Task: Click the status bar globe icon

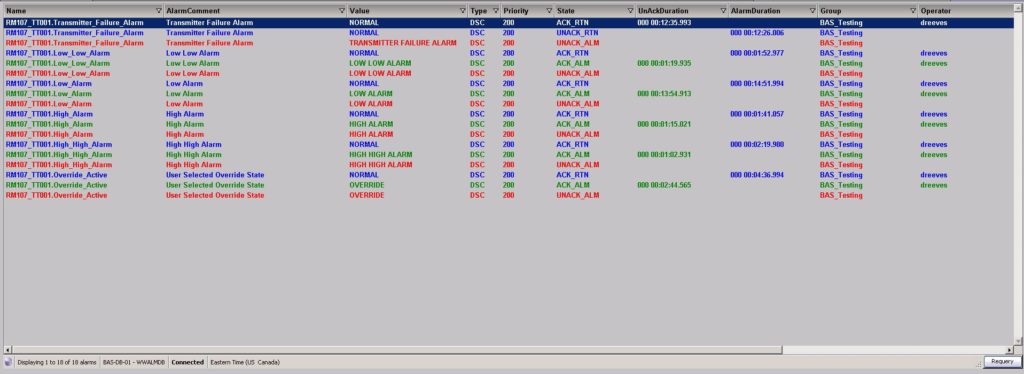Action: [x=8, y=362]
